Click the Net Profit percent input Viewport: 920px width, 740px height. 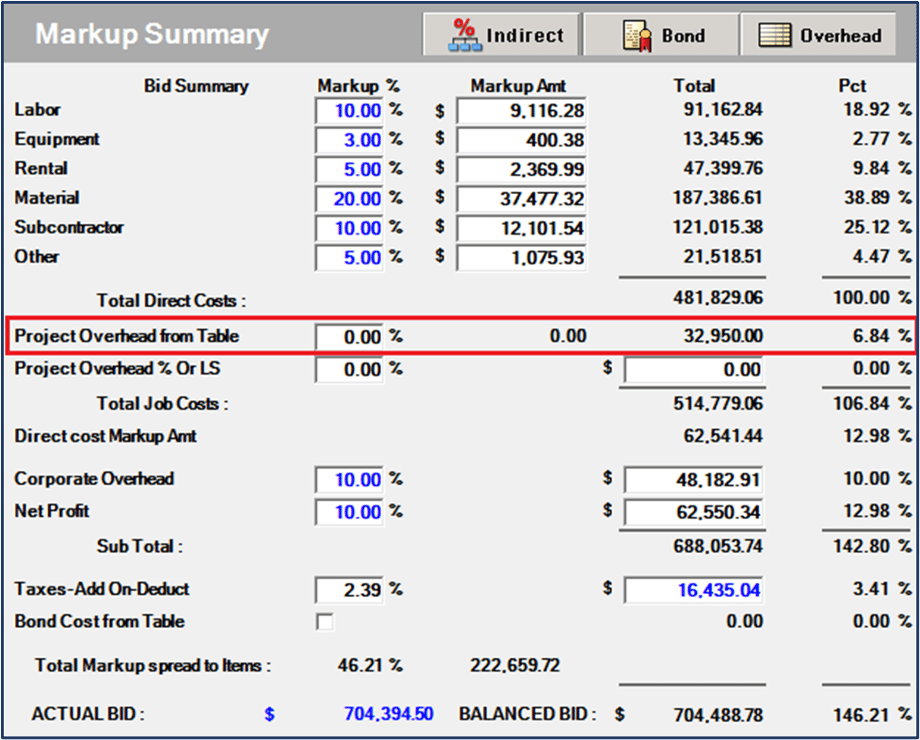[349, 512]
